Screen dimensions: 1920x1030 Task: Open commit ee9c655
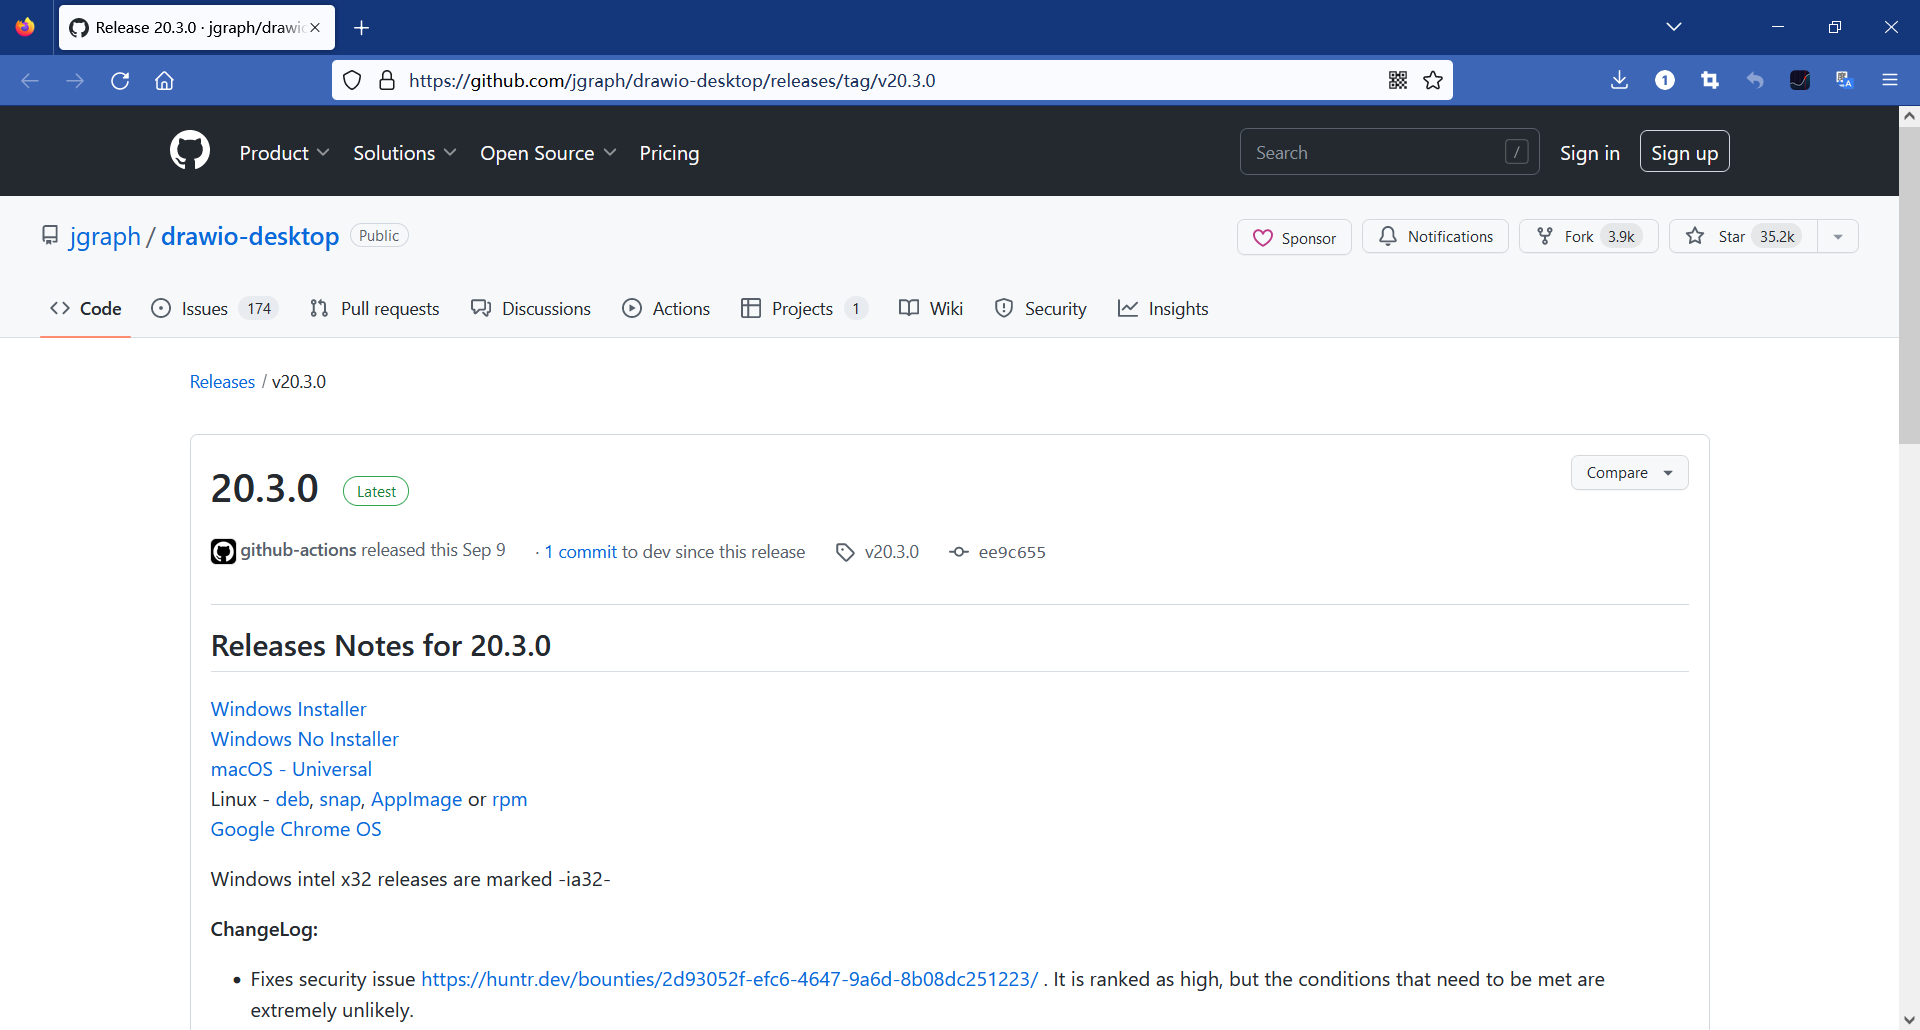1011,552
